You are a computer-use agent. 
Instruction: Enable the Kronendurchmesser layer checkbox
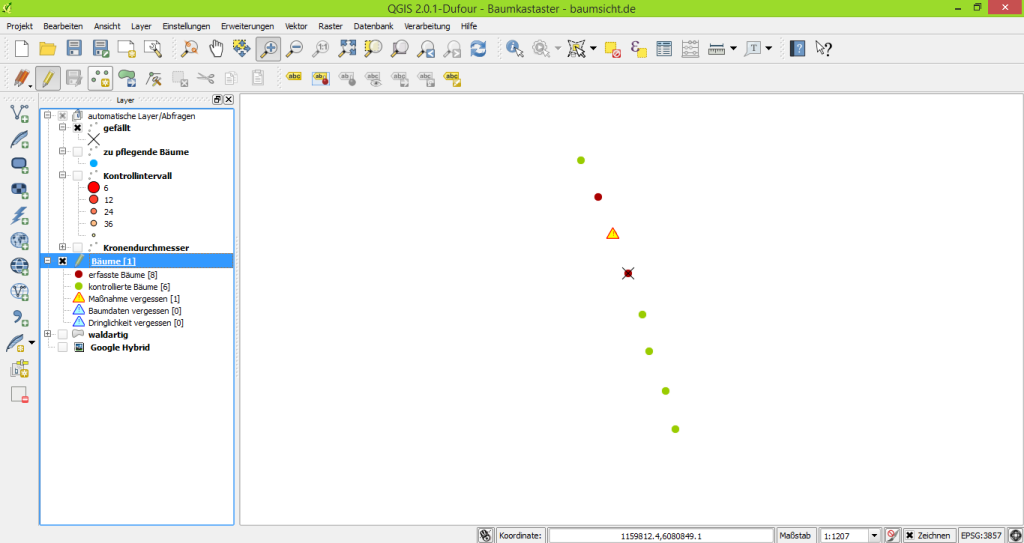[78, 248]
